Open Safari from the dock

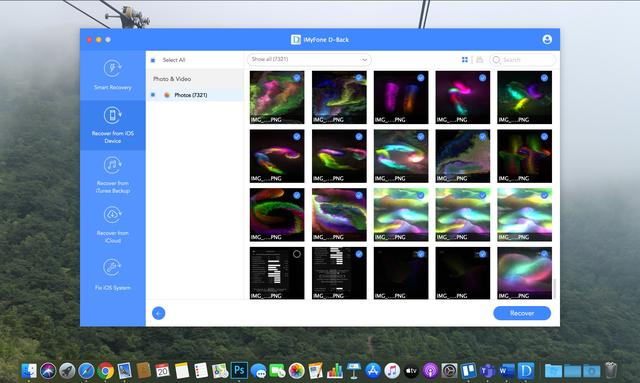tap(86, 371)
